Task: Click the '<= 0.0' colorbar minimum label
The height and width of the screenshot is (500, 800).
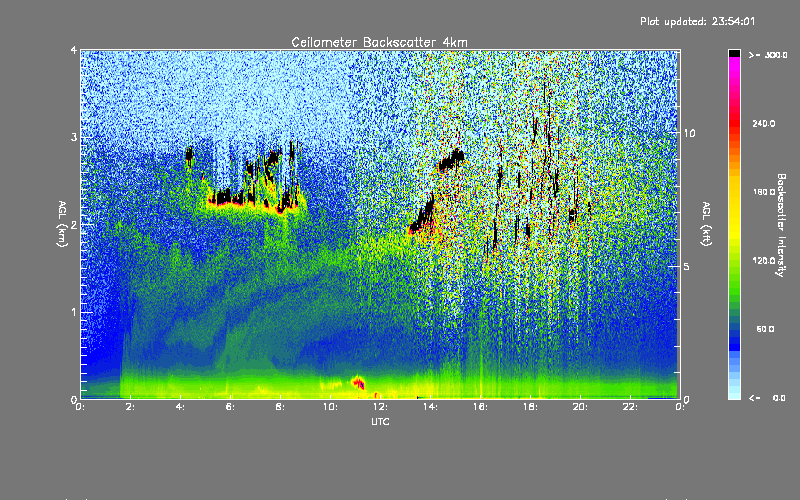Action: click(767, 398)
